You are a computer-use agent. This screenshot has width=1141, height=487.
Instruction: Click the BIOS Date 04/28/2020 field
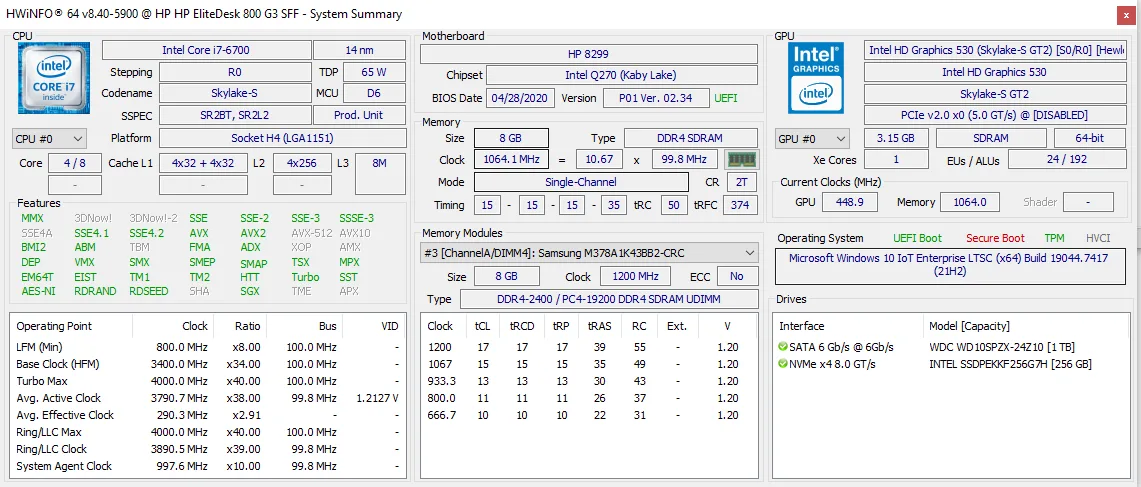pyautogui.click(x=521, y=98)
